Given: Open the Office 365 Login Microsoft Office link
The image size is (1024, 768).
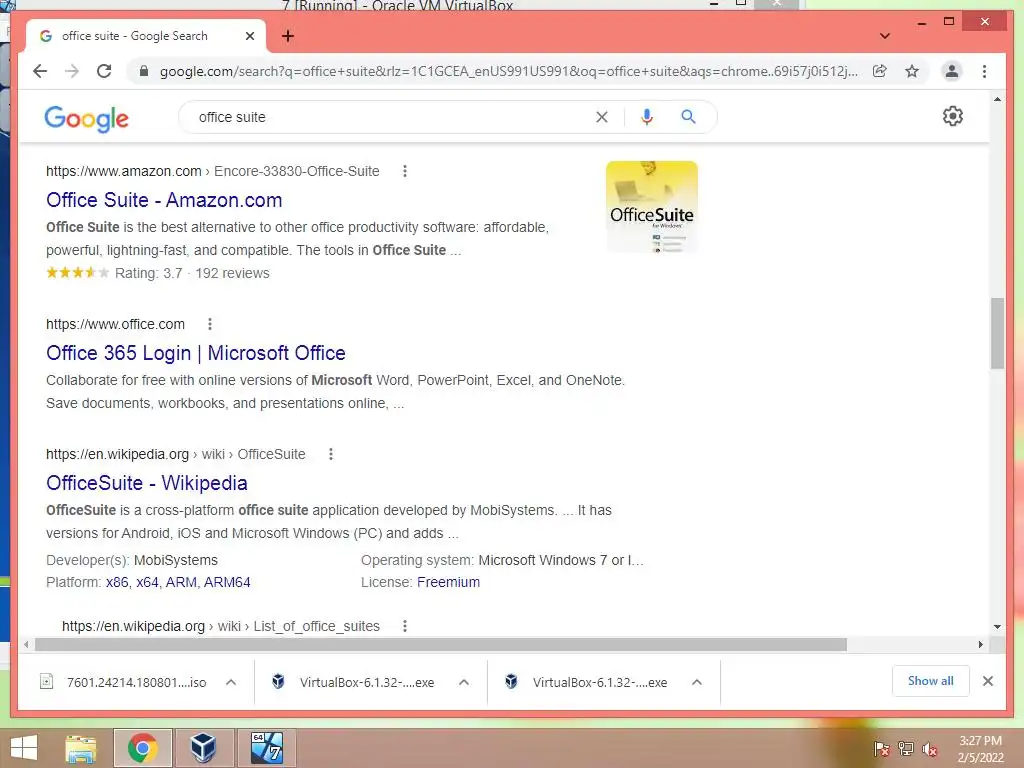Looking at the screenshot, I should [x=195, y=353].
